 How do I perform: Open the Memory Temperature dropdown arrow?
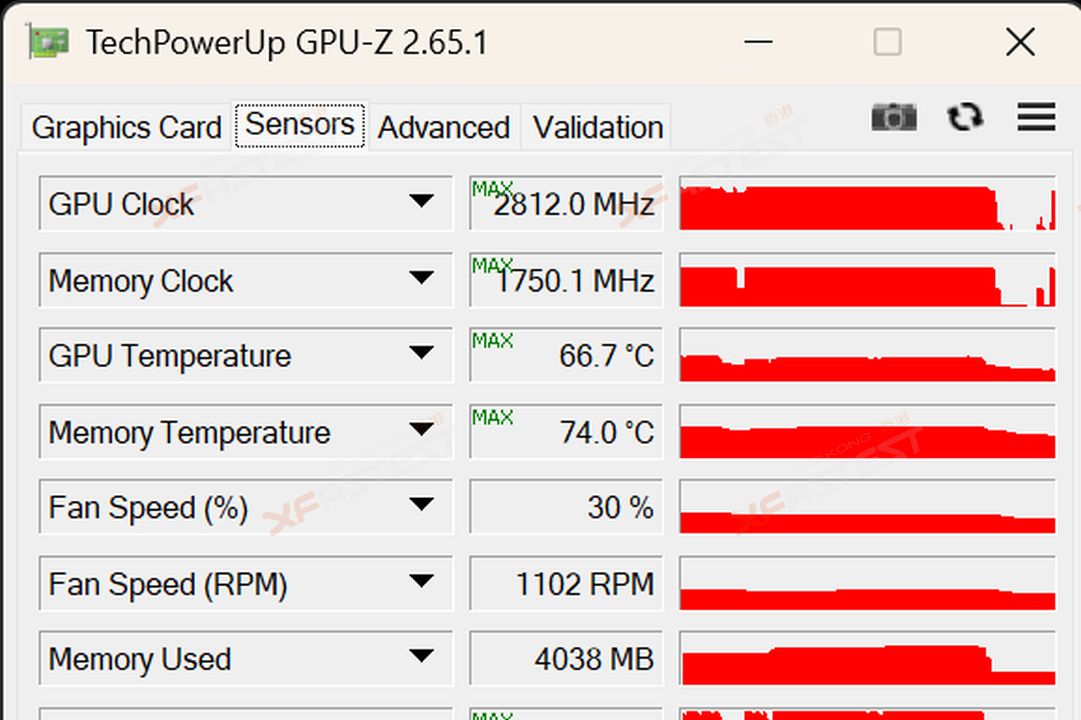(x=421, y=430)
